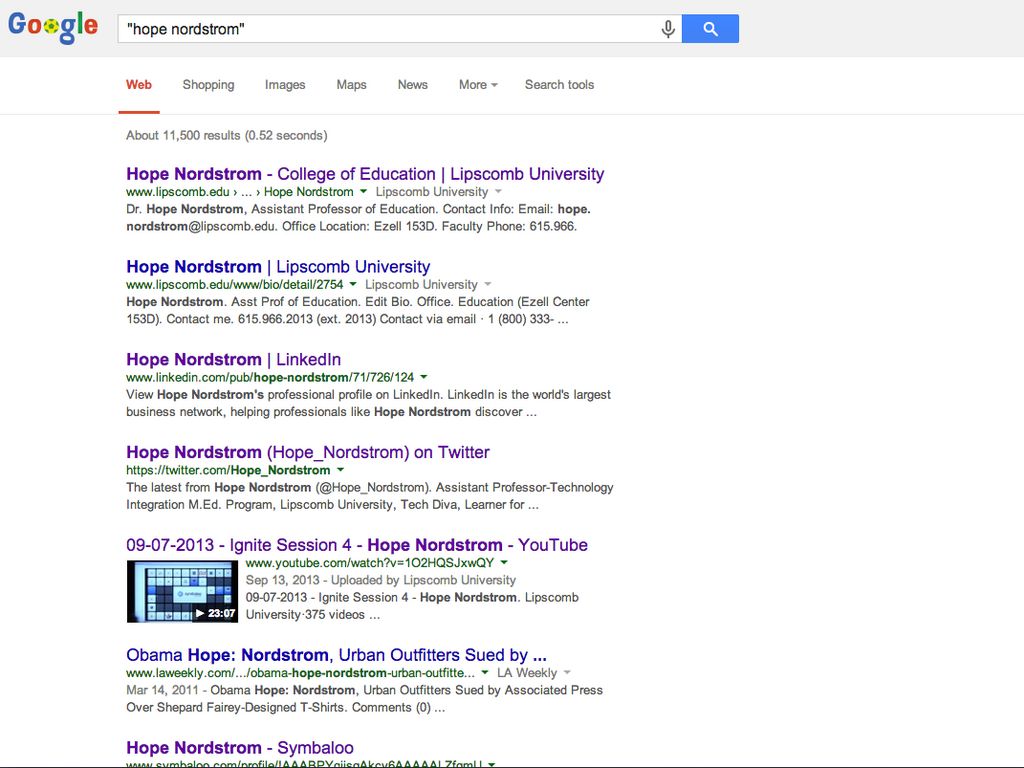1024x768 pixels.
Task: Select the Shopping tab
Action: (x=208, y=85)
